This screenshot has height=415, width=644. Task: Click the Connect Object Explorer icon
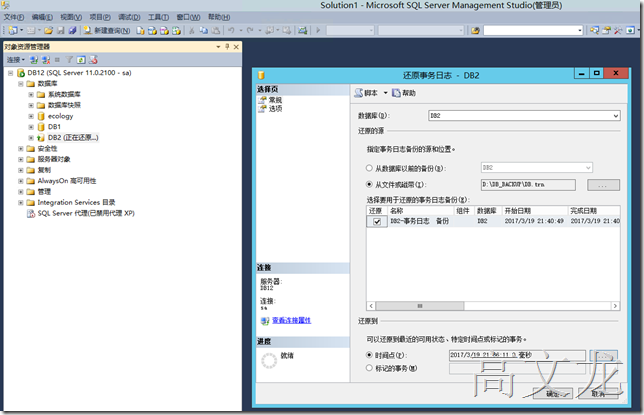coord(34,60)
